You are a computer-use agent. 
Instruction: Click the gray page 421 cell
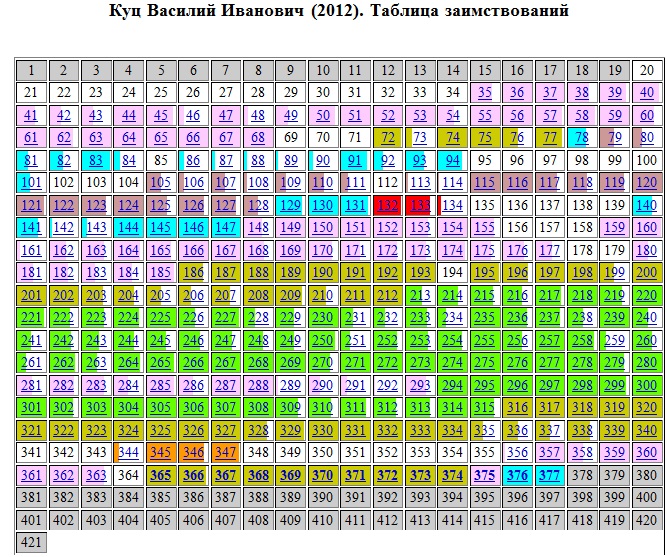click(x=31, y=542)
